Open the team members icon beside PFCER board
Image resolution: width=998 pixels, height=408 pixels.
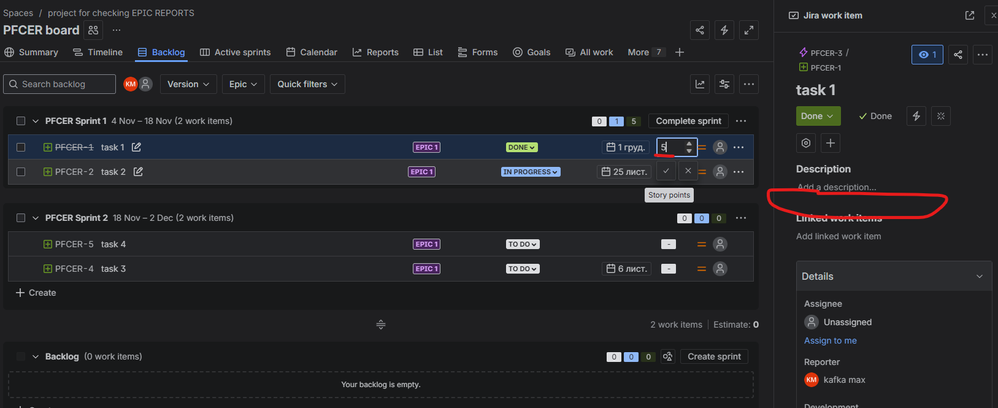(x=94, y=30)
